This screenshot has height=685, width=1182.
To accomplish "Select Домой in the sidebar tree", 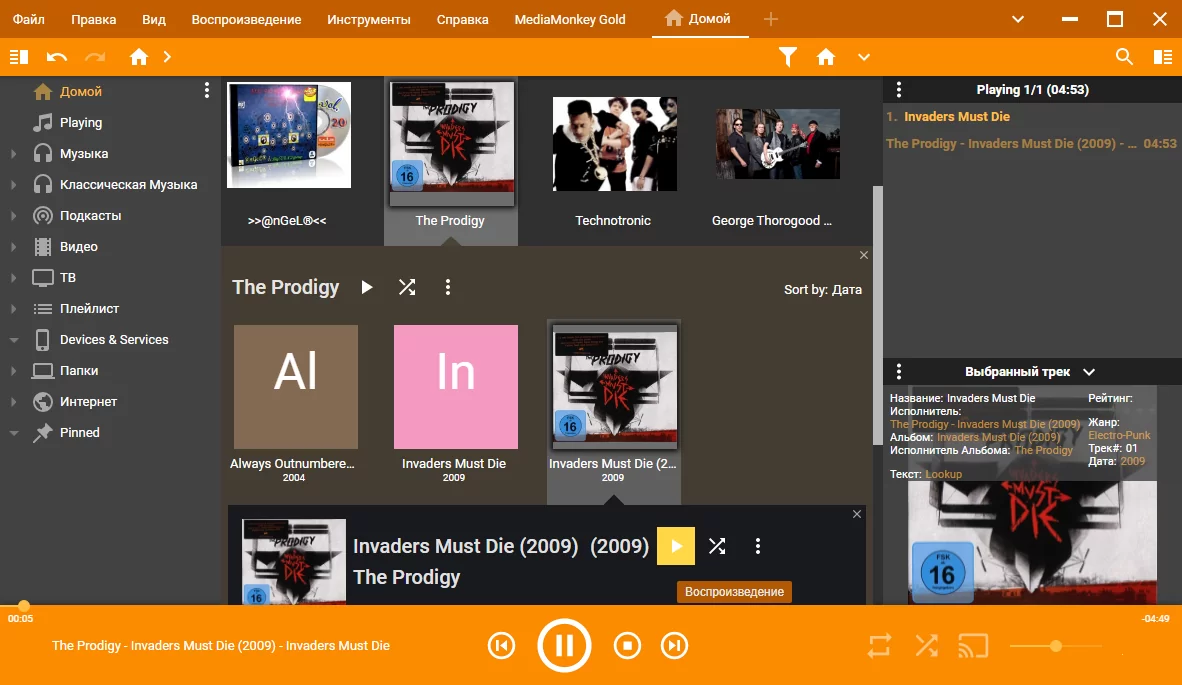I will tap(81, 91).
